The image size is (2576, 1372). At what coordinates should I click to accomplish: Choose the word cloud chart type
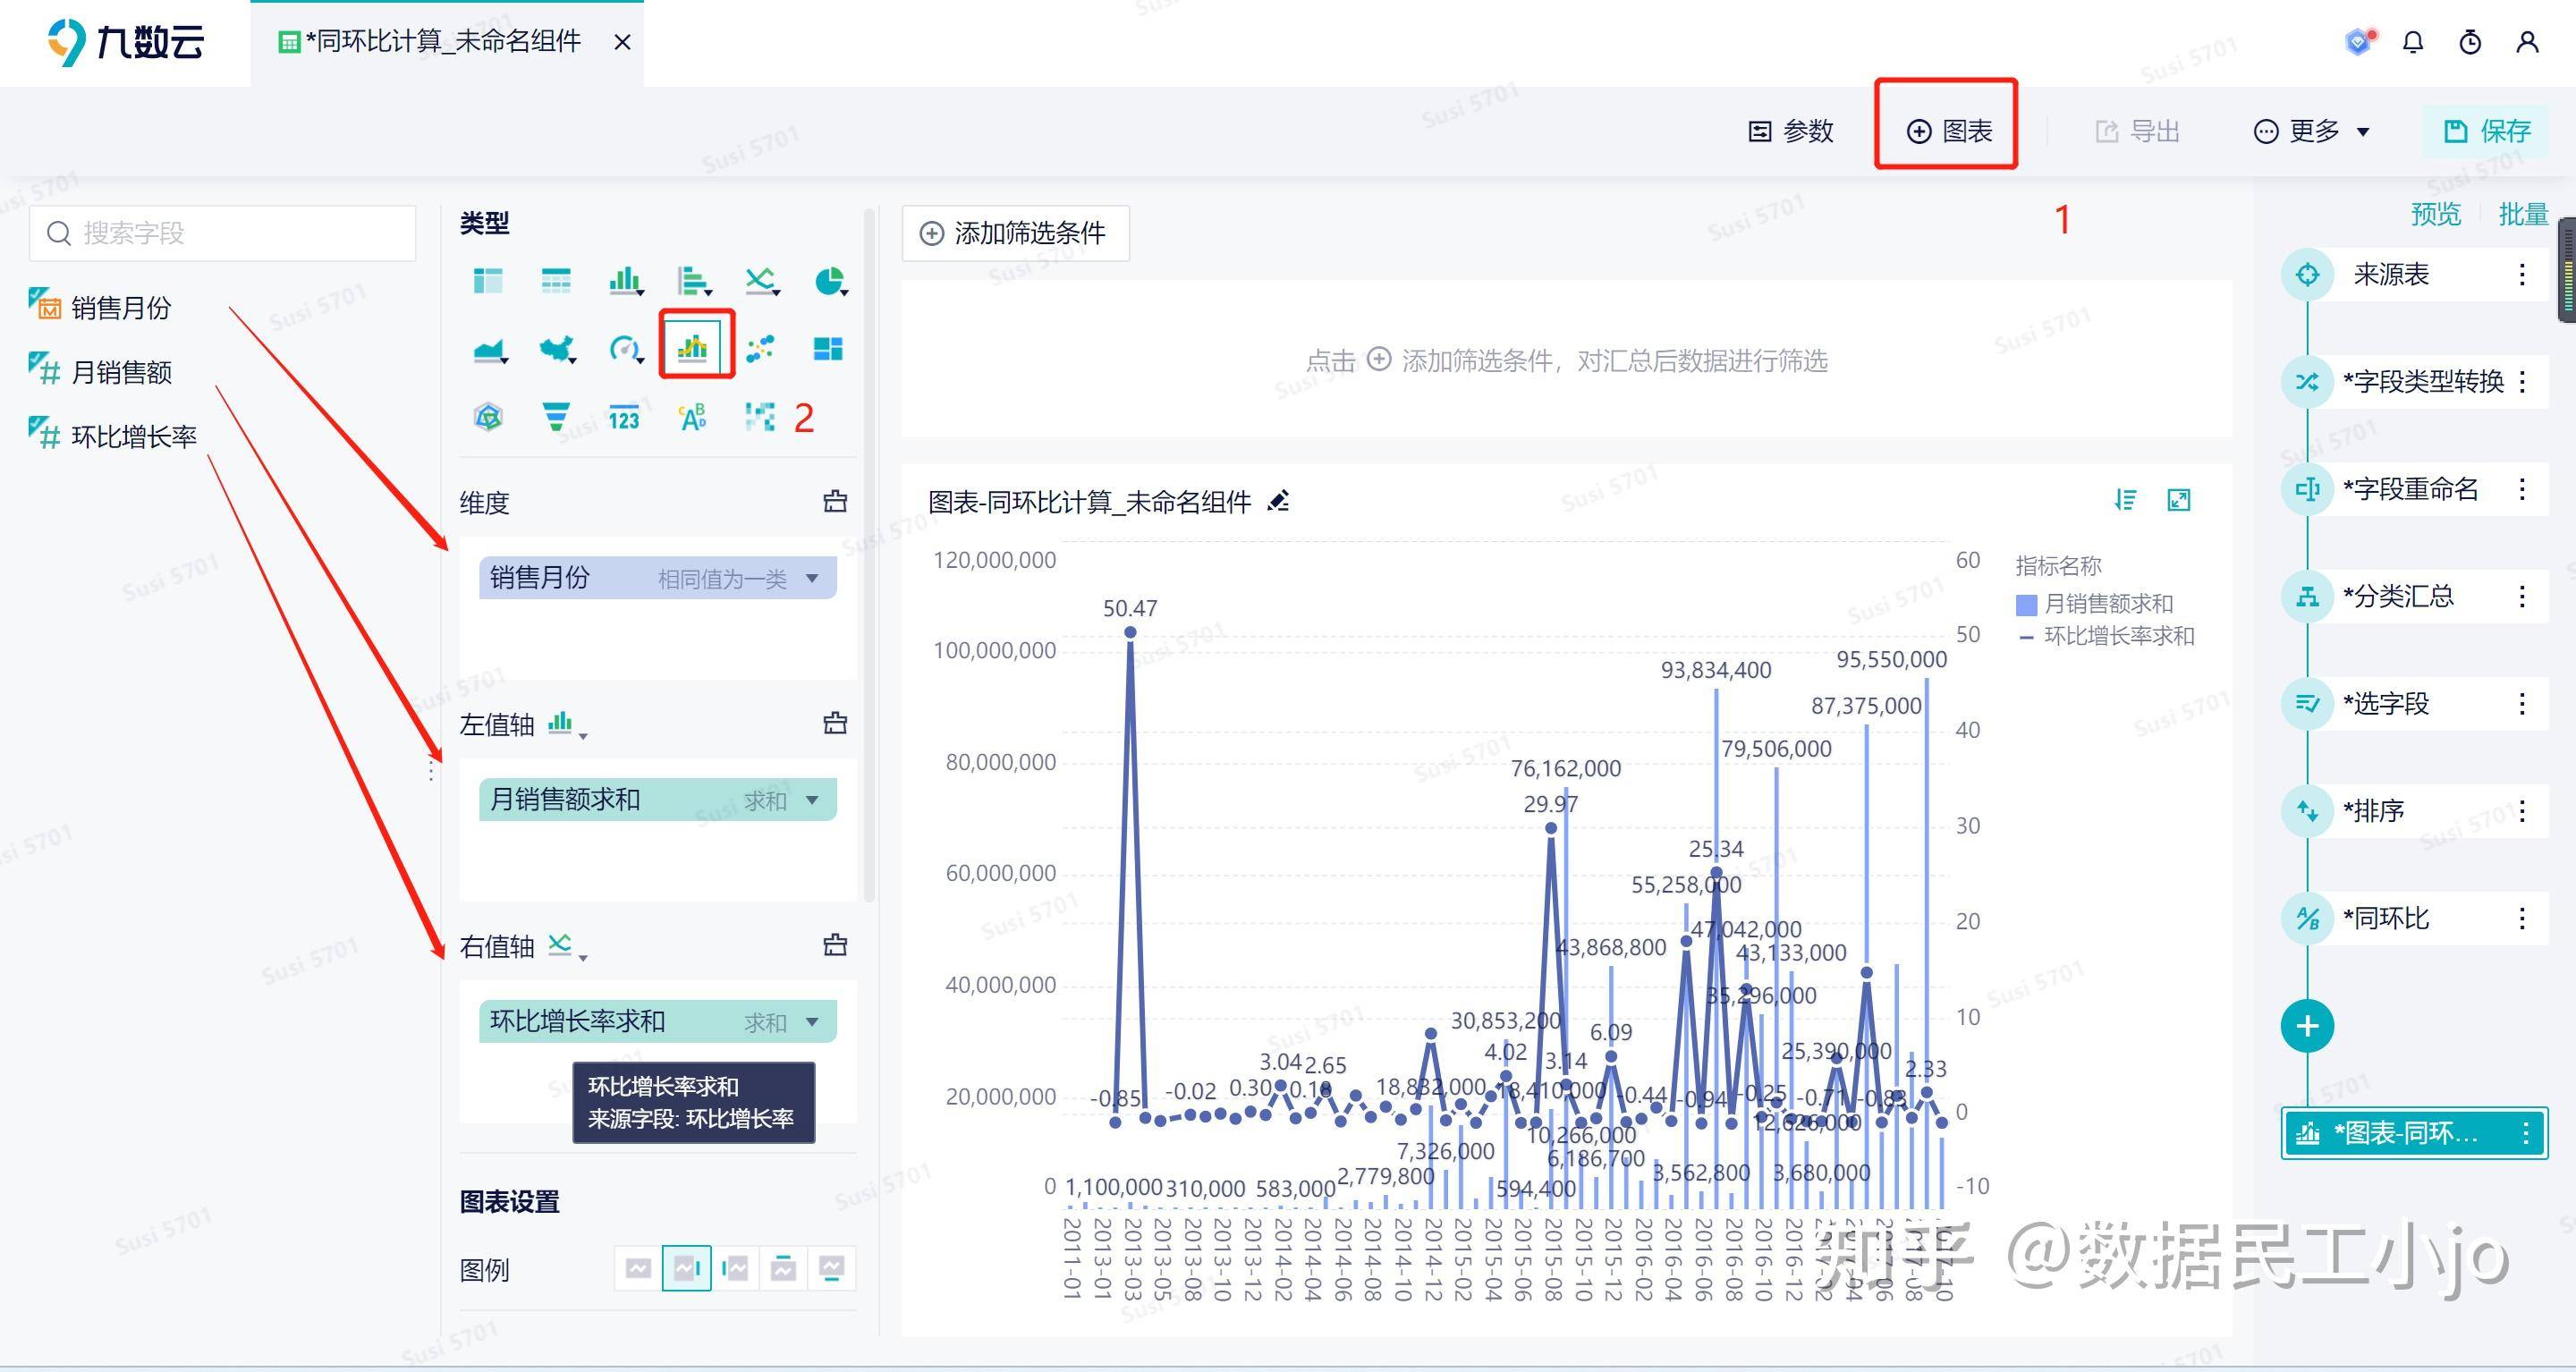692,417
